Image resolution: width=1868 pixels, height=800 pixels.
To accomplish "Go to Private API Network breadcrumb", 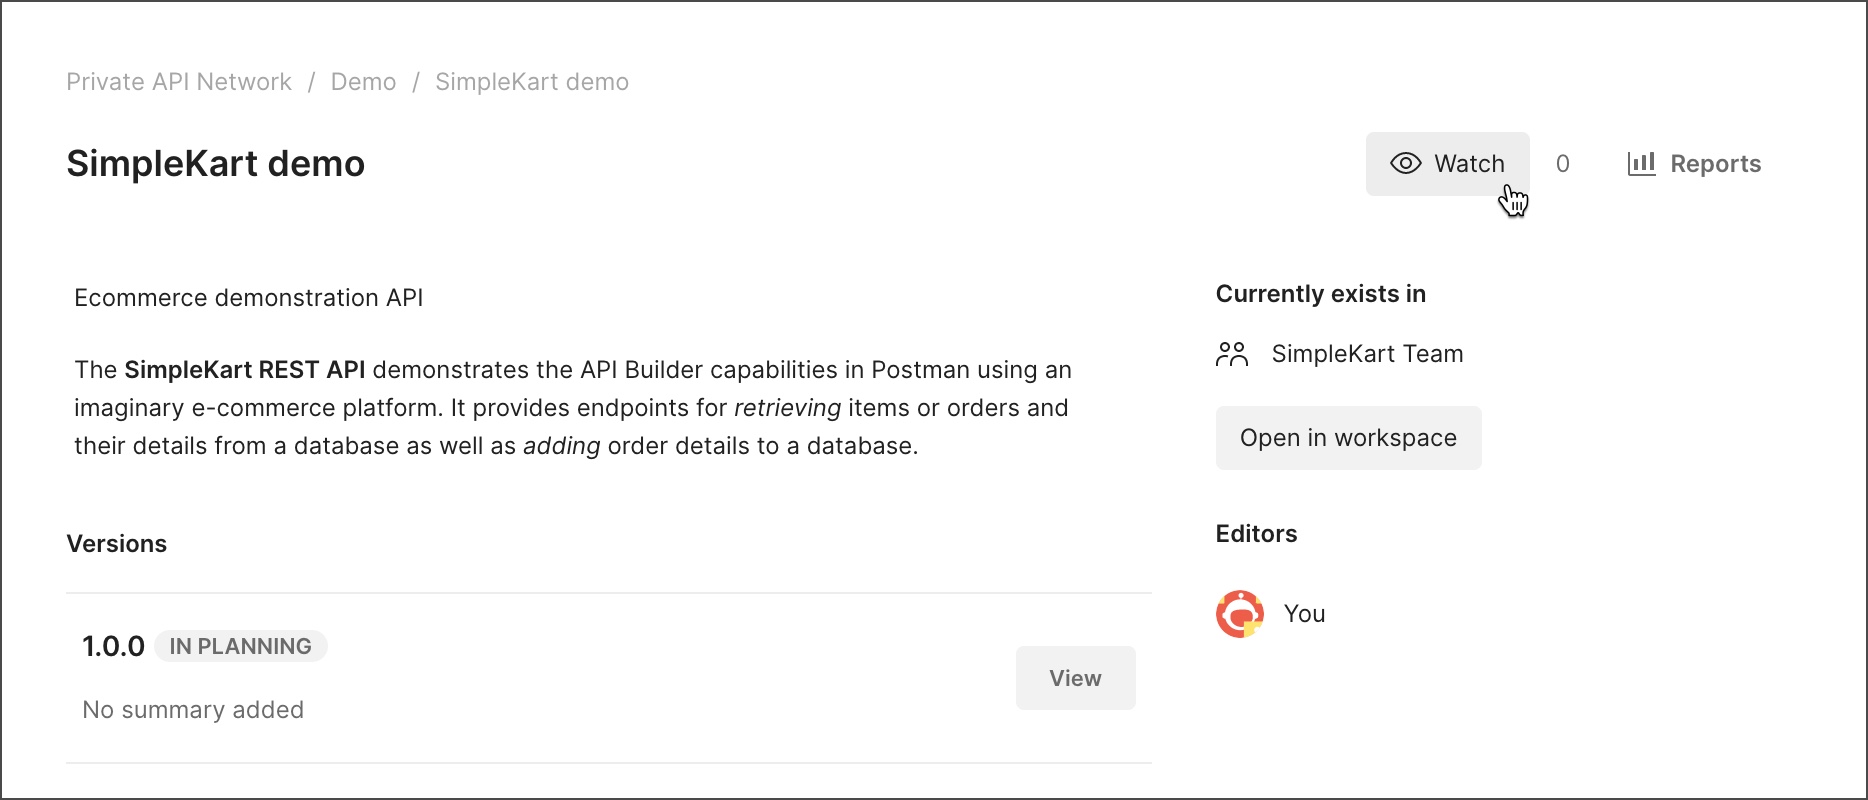I will click(x=179, y=82).
